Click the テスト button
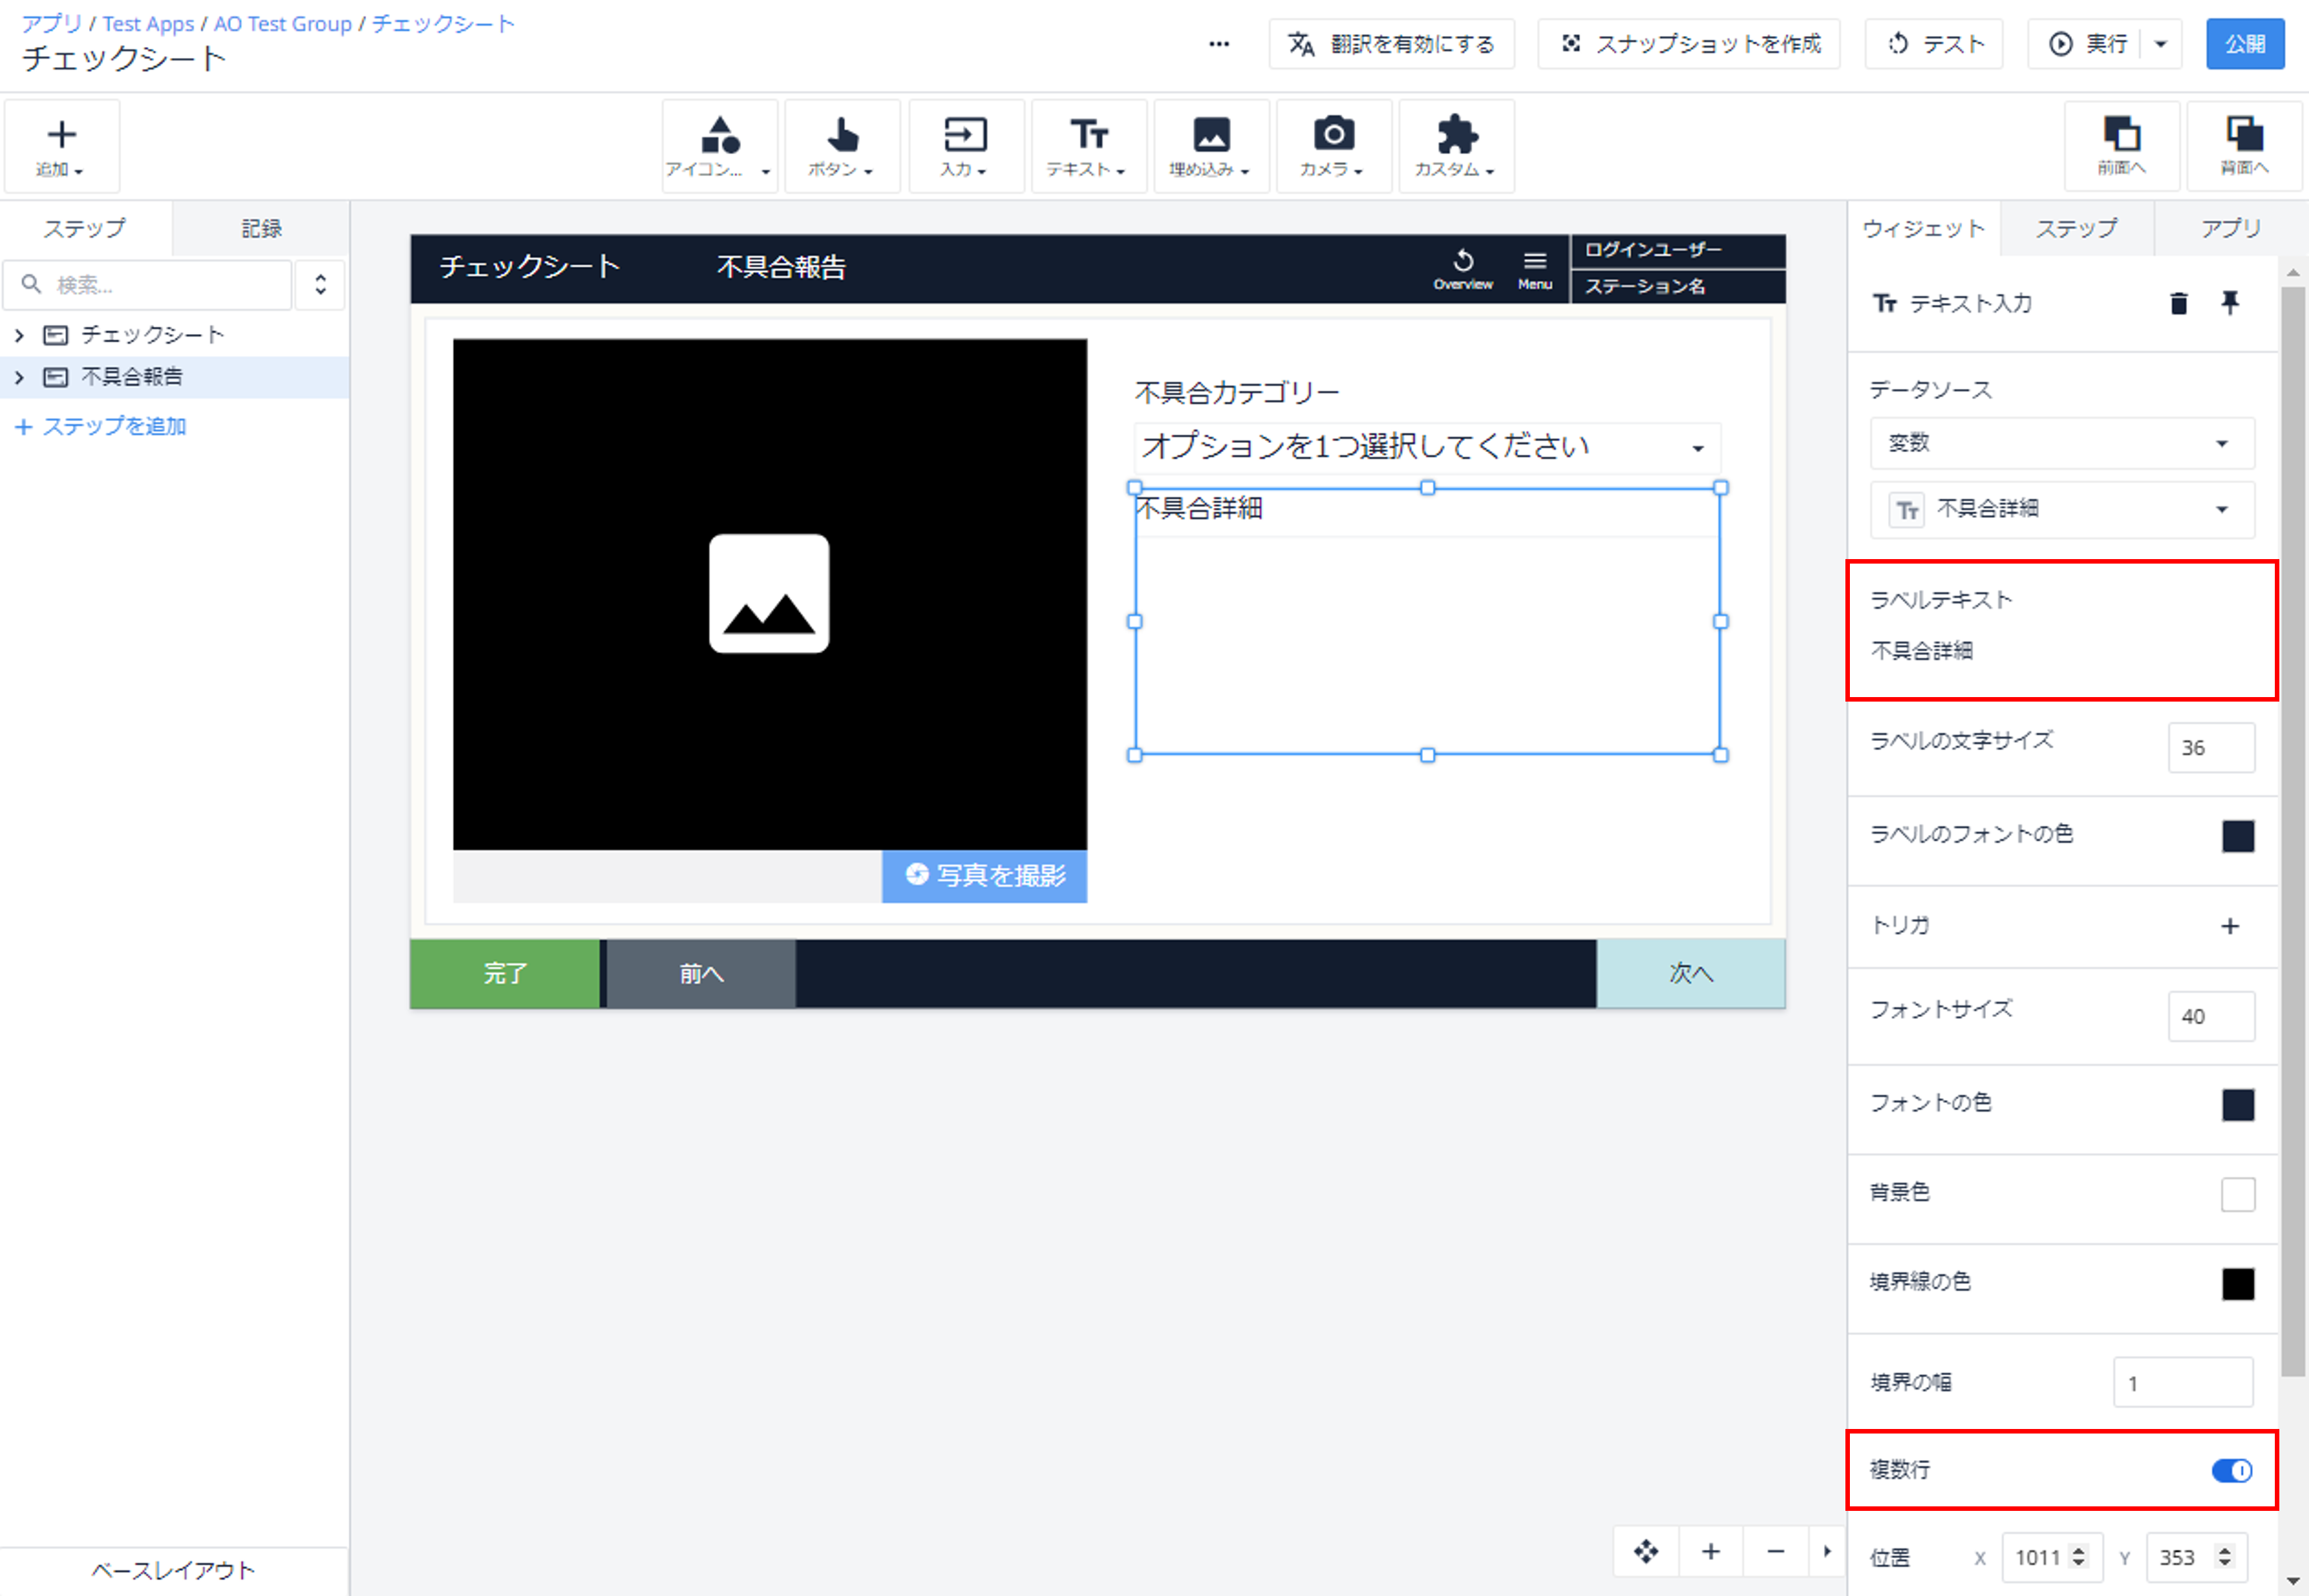2309x1596 pixels. point(1933,44)
